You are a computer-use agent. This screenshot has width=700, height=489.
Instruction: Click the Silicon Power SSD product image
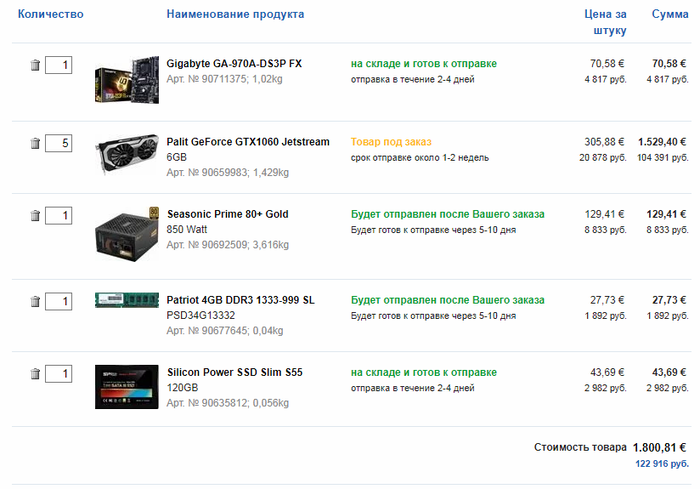point(127,387)
